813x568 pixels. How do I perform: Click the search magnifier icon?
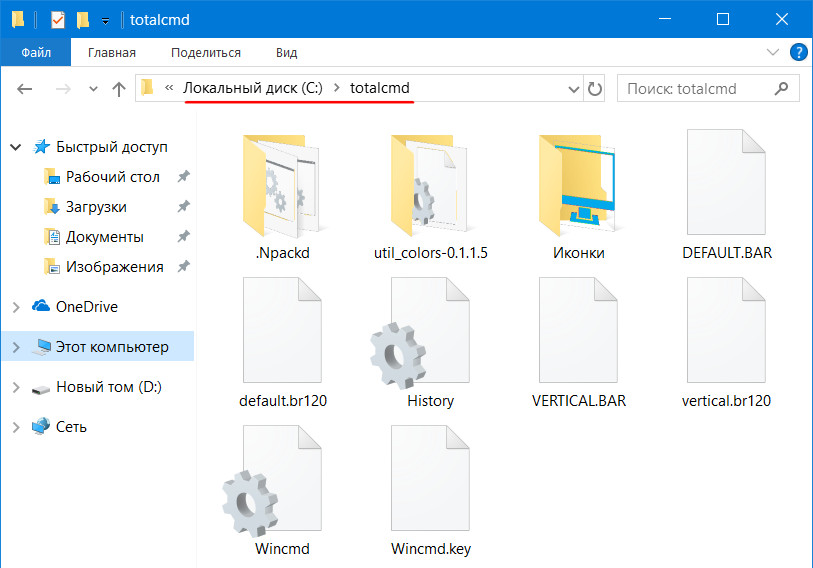(x=781, y=88)
